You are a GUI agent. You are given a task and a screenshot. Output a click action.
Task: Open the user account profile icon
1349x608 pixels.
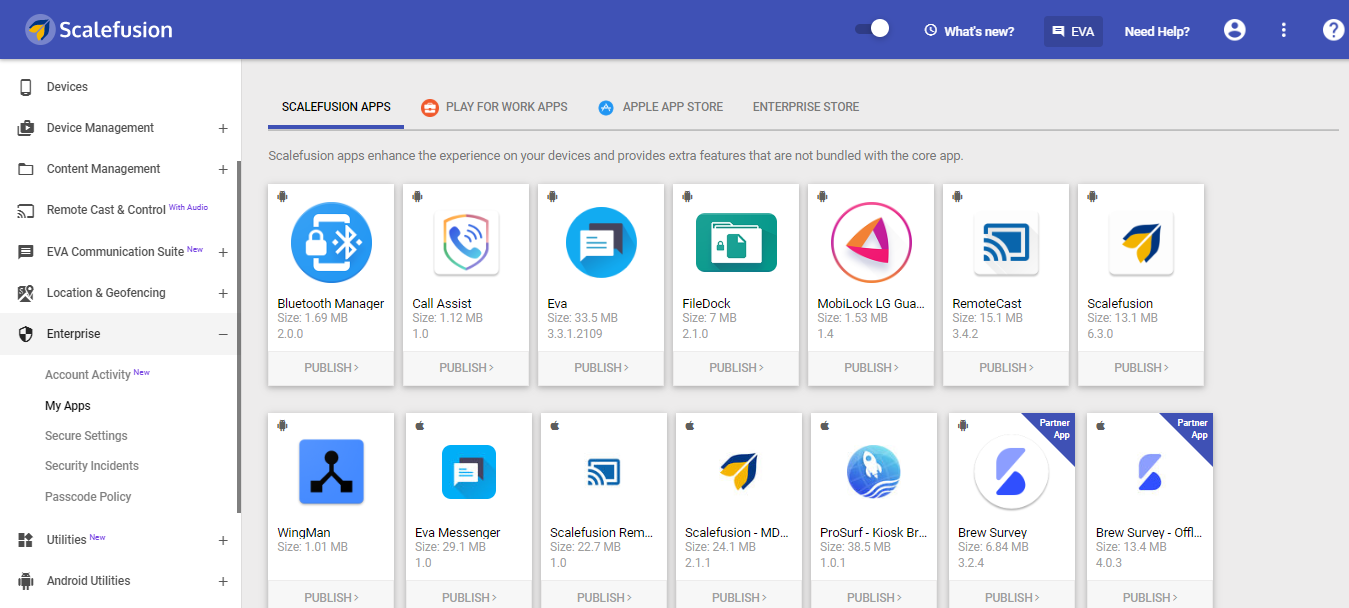[x=1235, y=30]
